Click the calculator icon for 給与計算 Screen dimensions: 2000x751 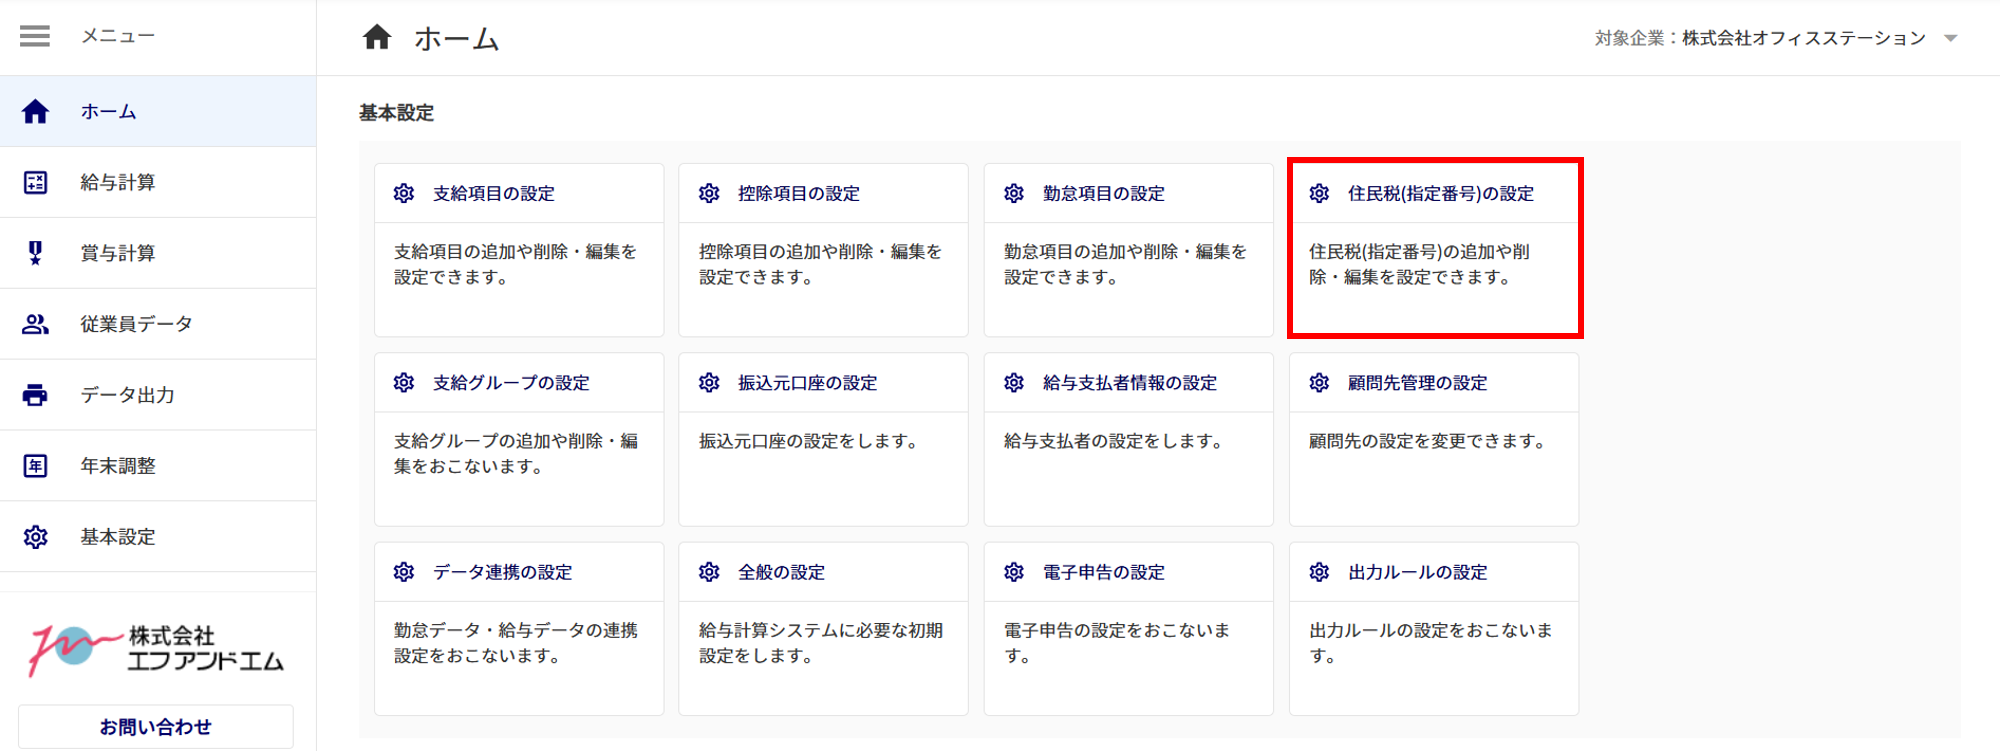35,182
